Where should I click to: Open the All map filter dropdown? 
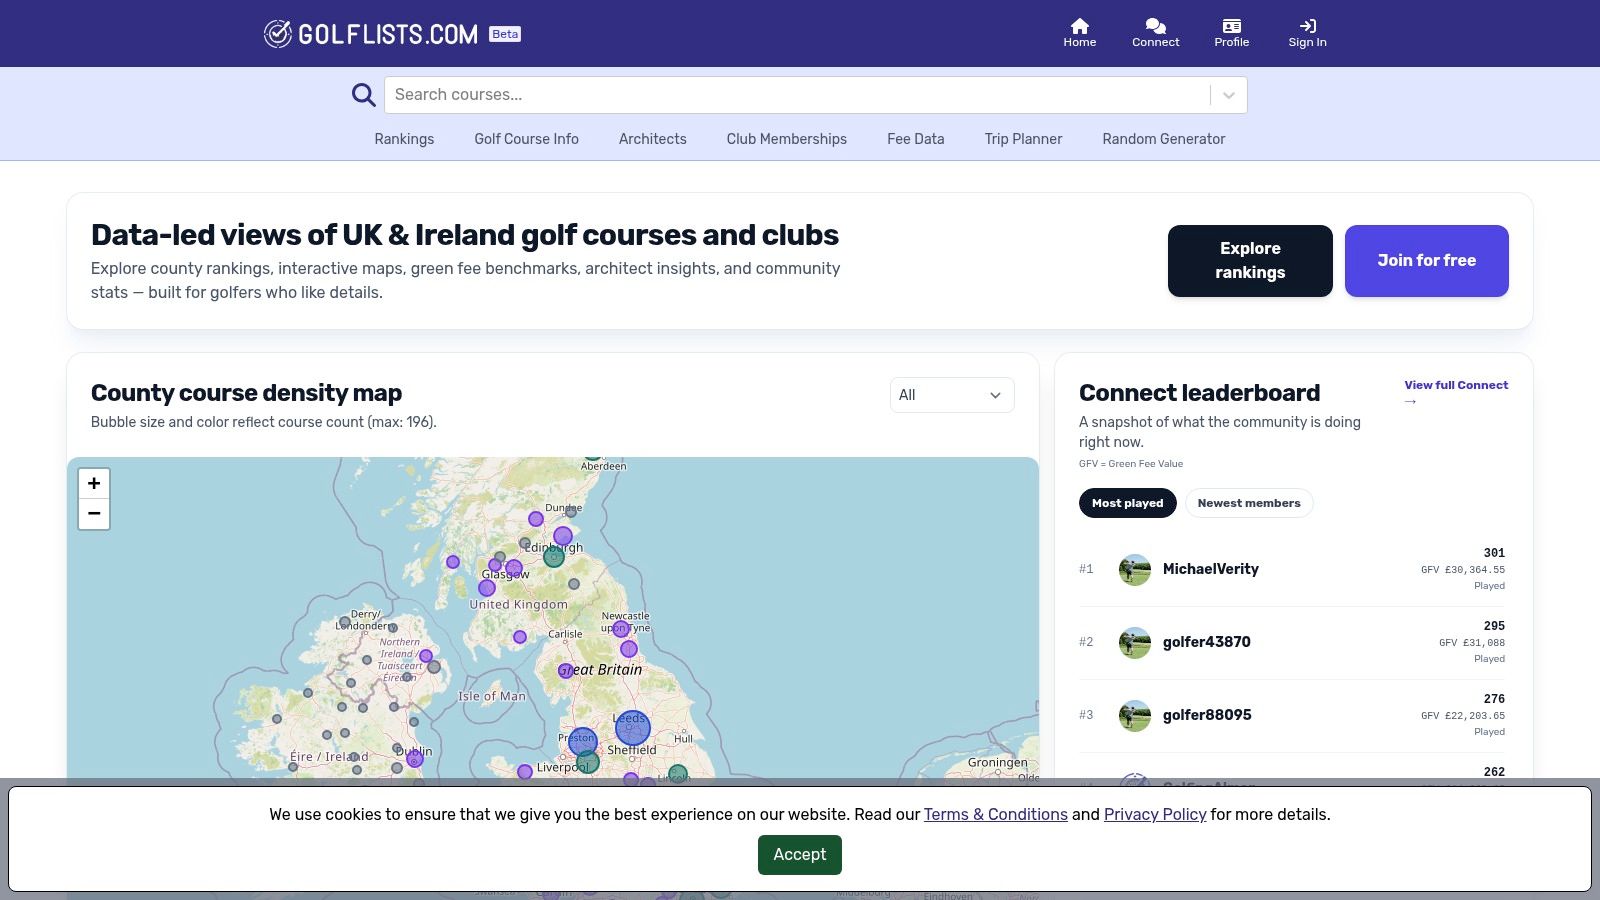[x=952, y=395]
